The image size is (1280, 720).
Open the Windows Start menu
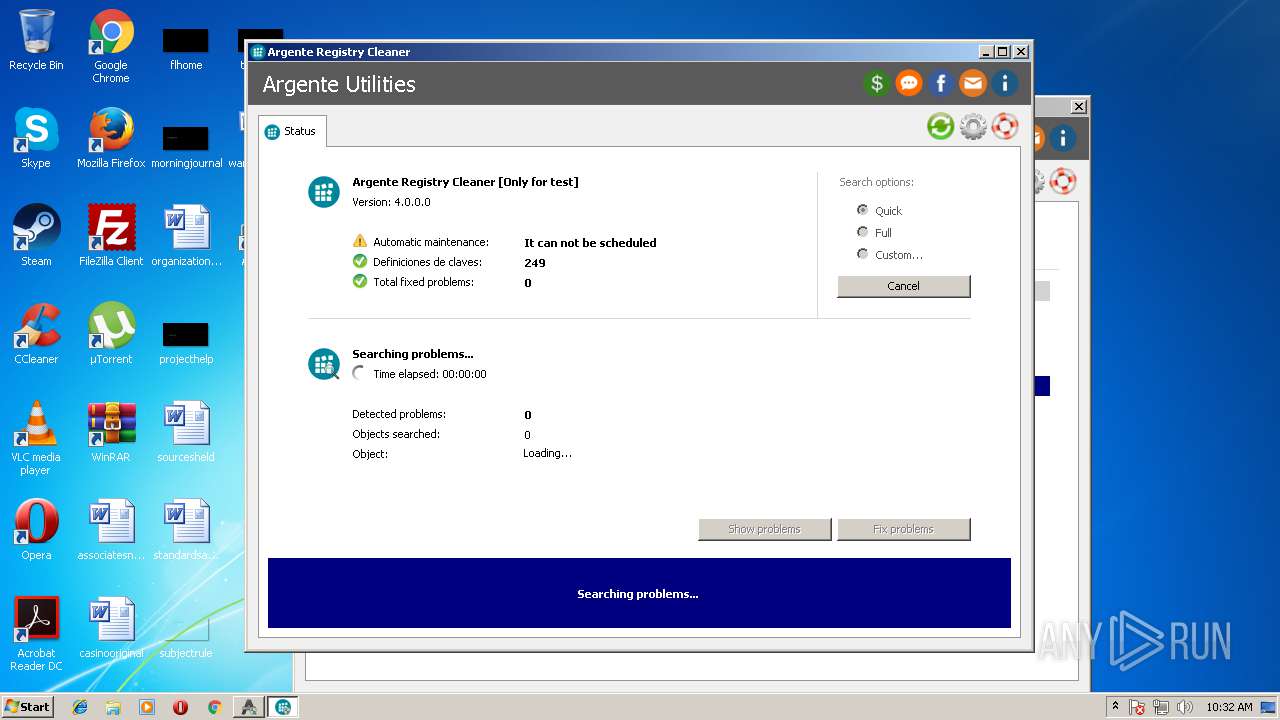tap(28, 707)
